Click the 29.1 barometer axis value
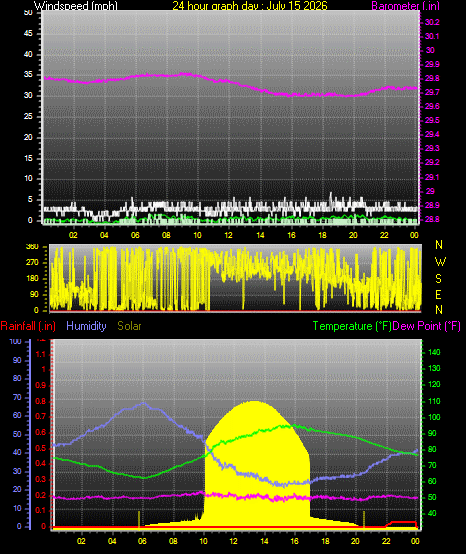The image size is (466, 554). (432, 177)
